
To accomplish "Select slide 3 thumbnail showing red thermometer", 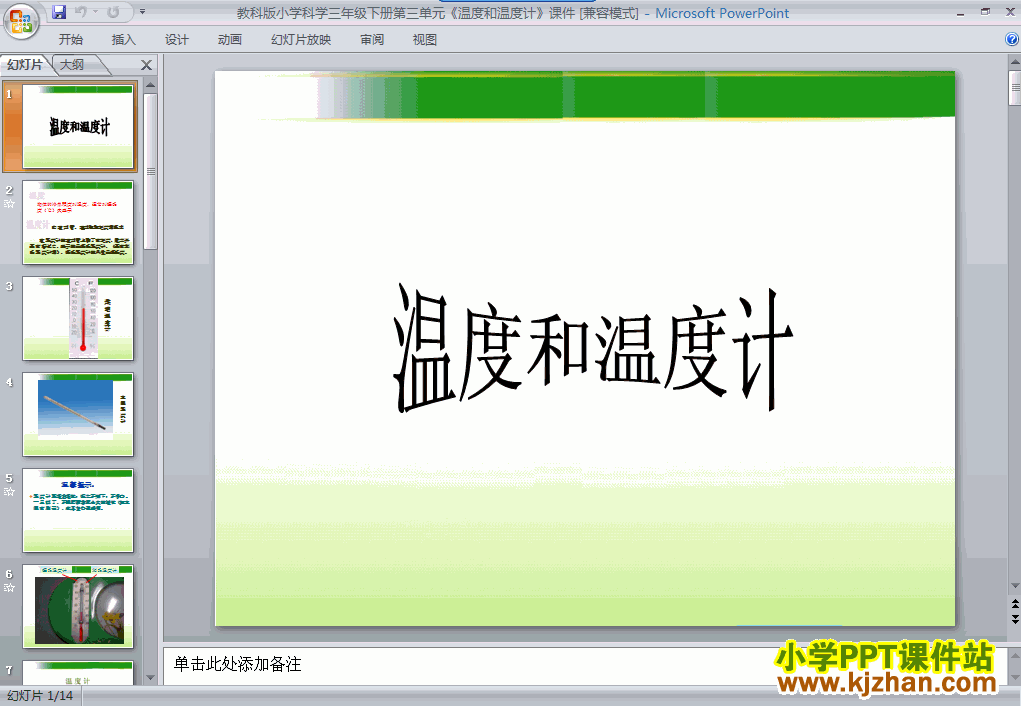I will 78,318.
